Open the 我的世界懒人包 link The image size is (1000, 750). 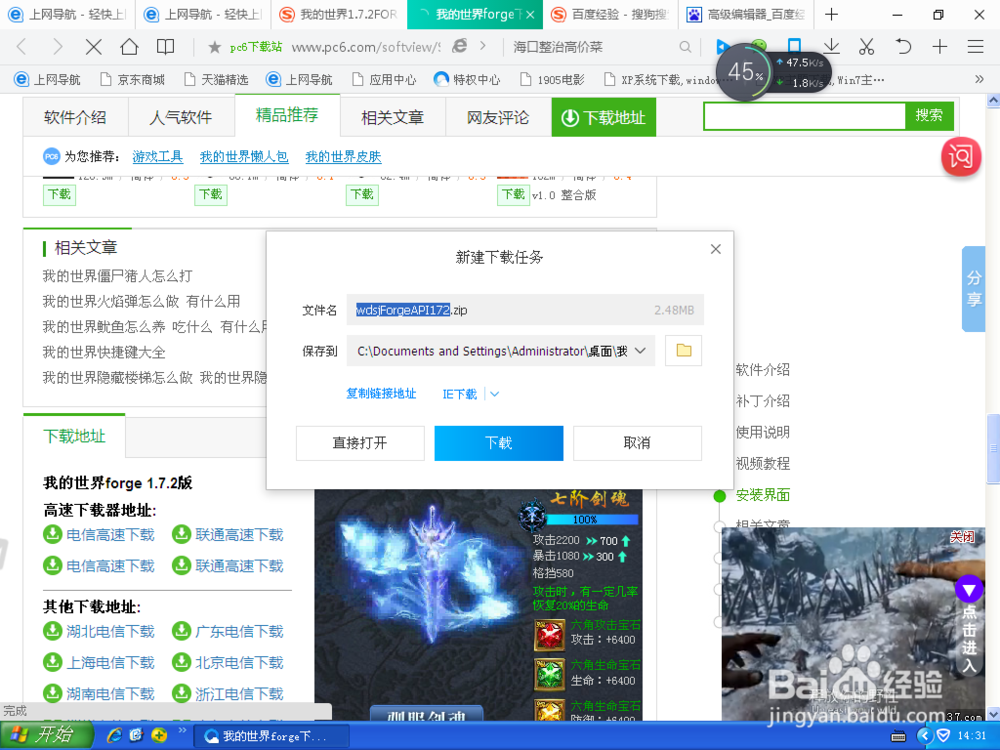point(244,156)
